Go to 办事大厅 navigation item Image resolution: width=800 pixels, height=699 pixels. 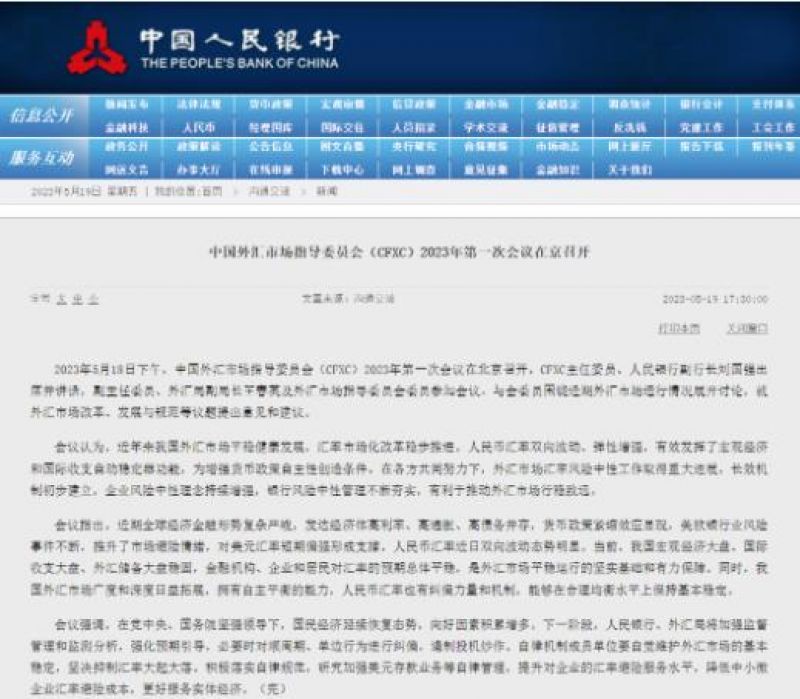[x=198, y=170]
